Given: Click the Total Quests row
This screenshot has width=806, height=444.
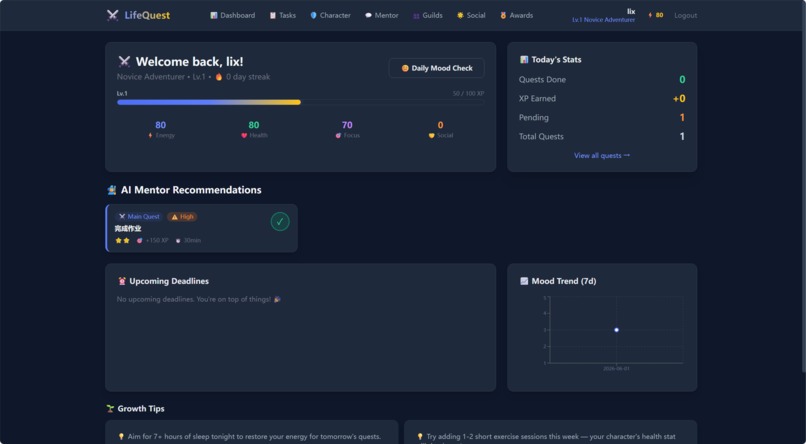Looking at the screenshot, I should 602,137.
